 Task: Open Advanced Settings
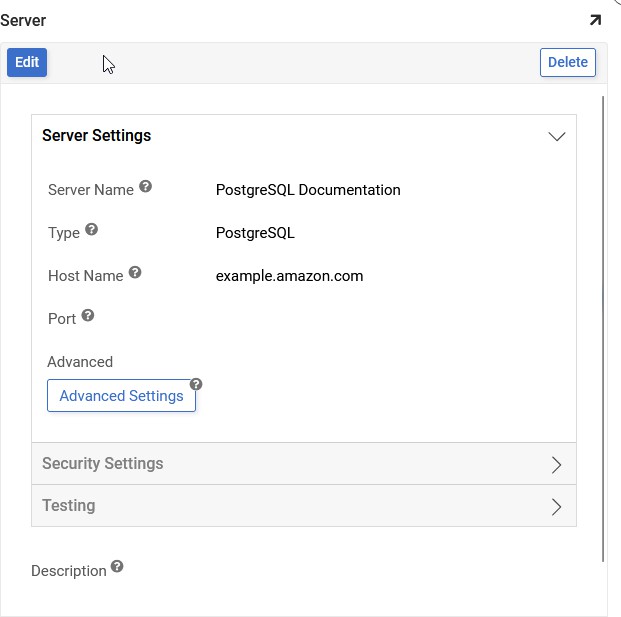[x=121, y=396]
